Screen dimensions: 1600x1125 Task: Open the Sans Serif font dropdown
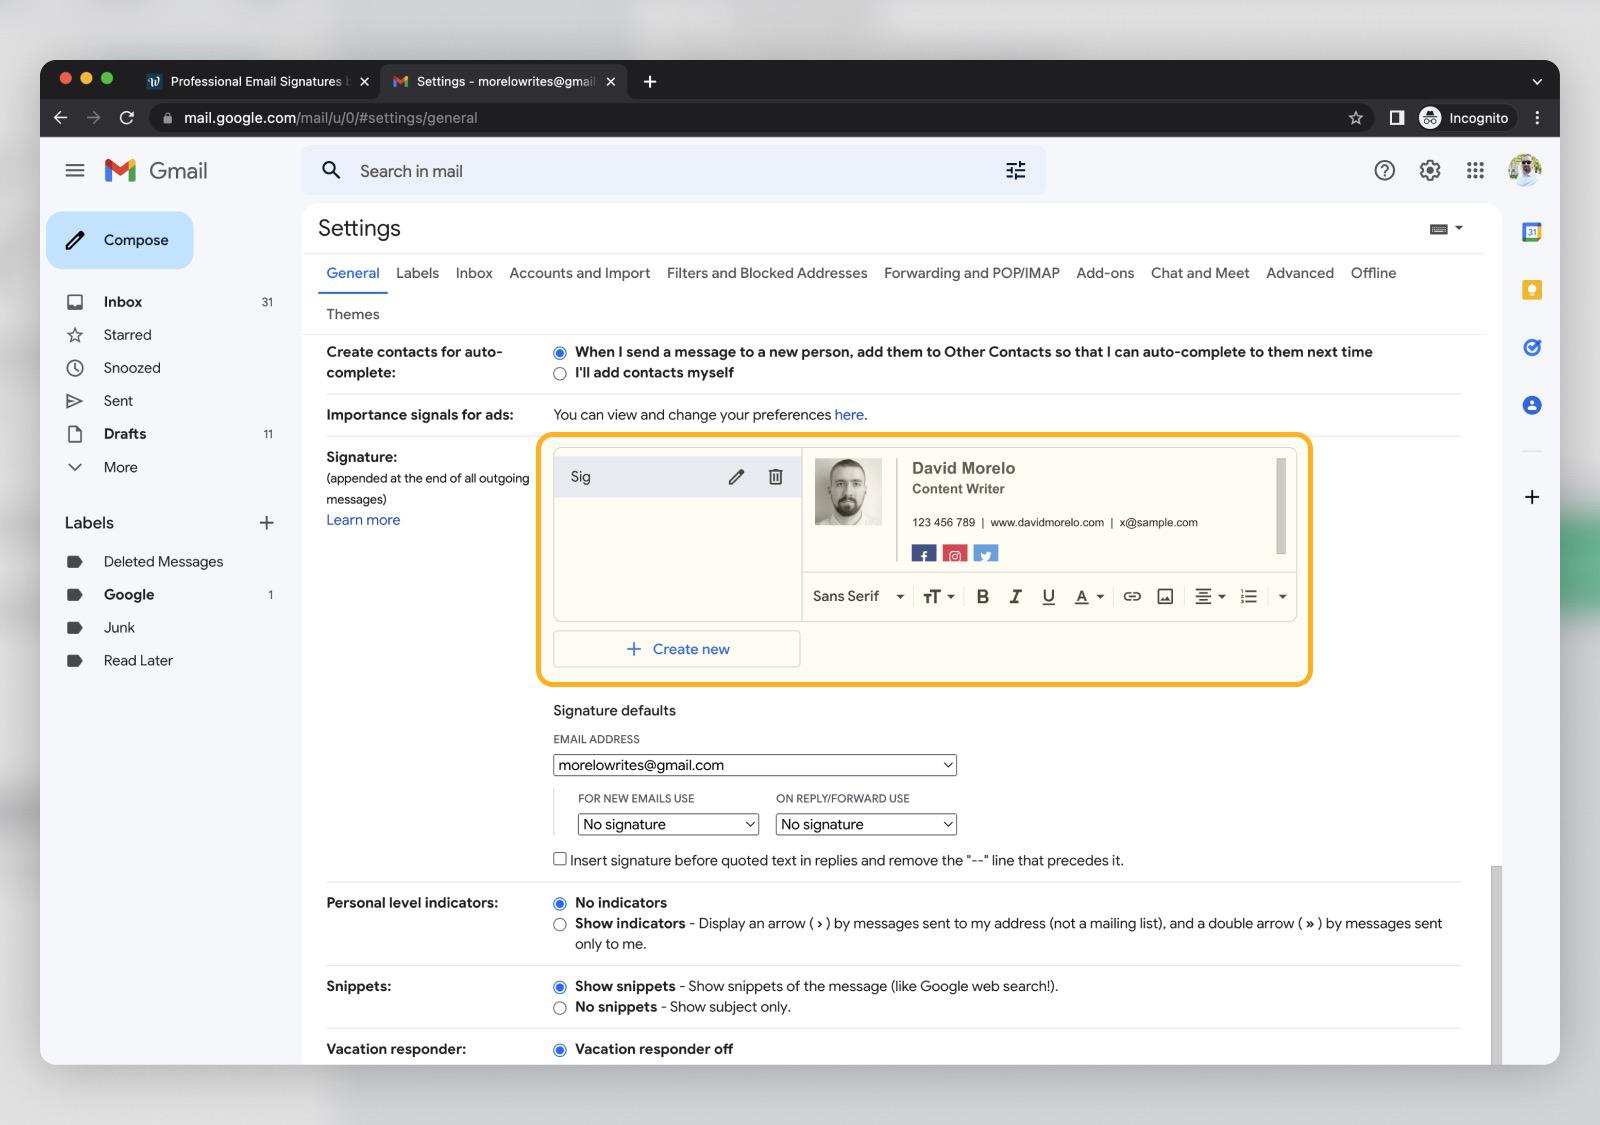click(x=856, y=595)
